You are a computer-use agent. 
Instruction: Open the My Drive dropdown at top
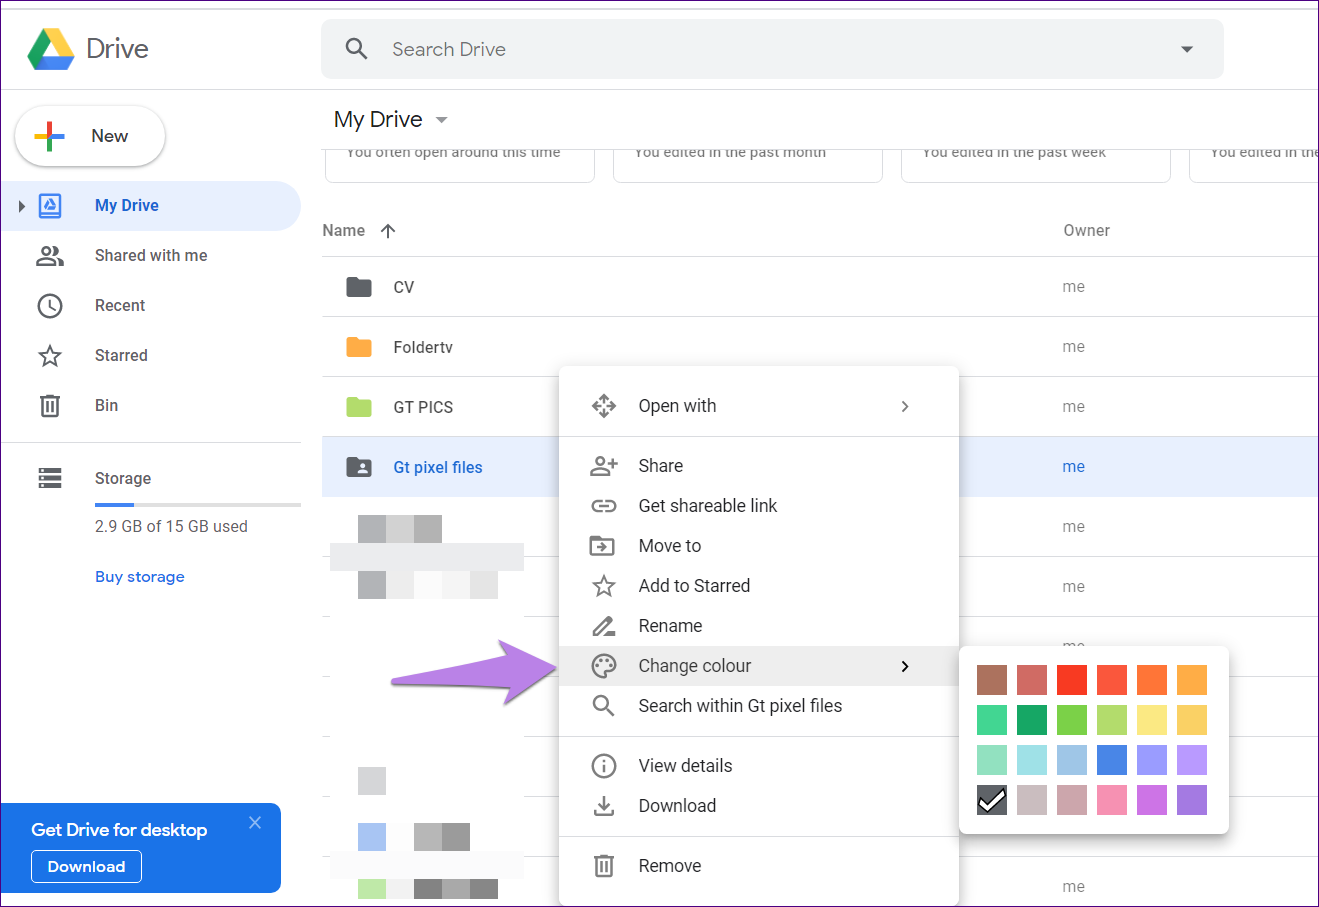(441, 119)
